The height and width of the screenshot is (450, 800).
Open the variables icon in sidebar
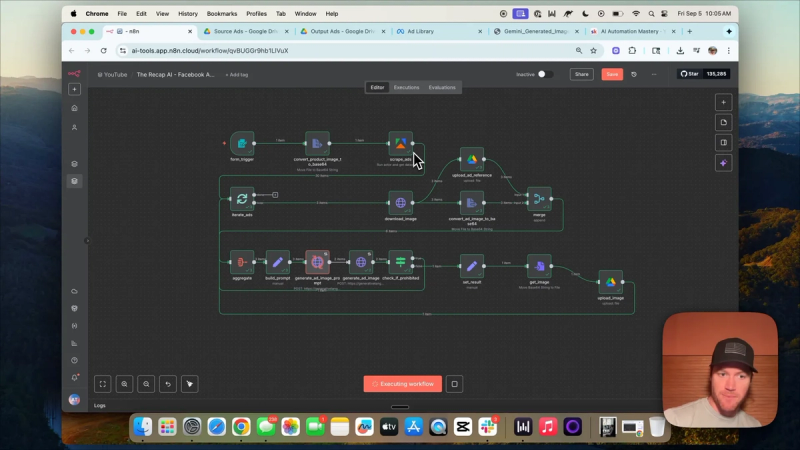(x=74, y=326)
